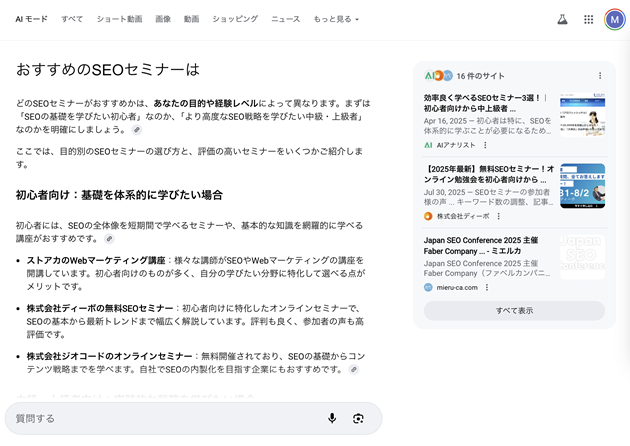
Task: Click the mieru-ca.com site favicon
Action: (x=428, y=287)
